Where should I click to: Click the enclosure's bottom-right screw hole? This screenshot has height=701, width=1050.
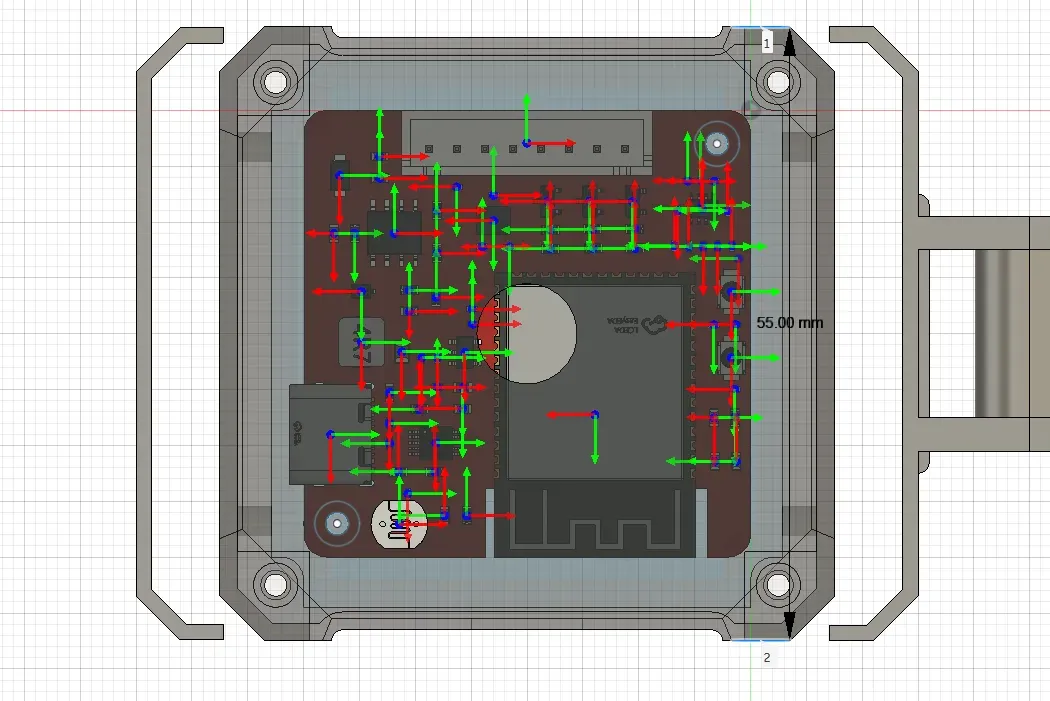click(777, 585)
